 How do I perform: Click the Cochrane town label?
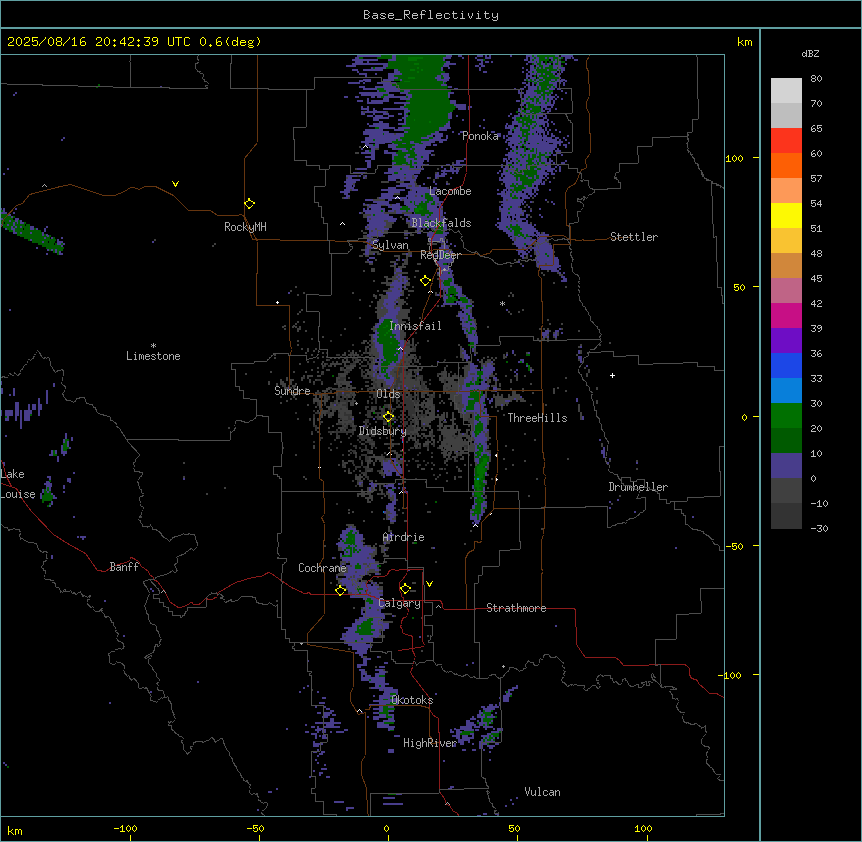(322, 568)
